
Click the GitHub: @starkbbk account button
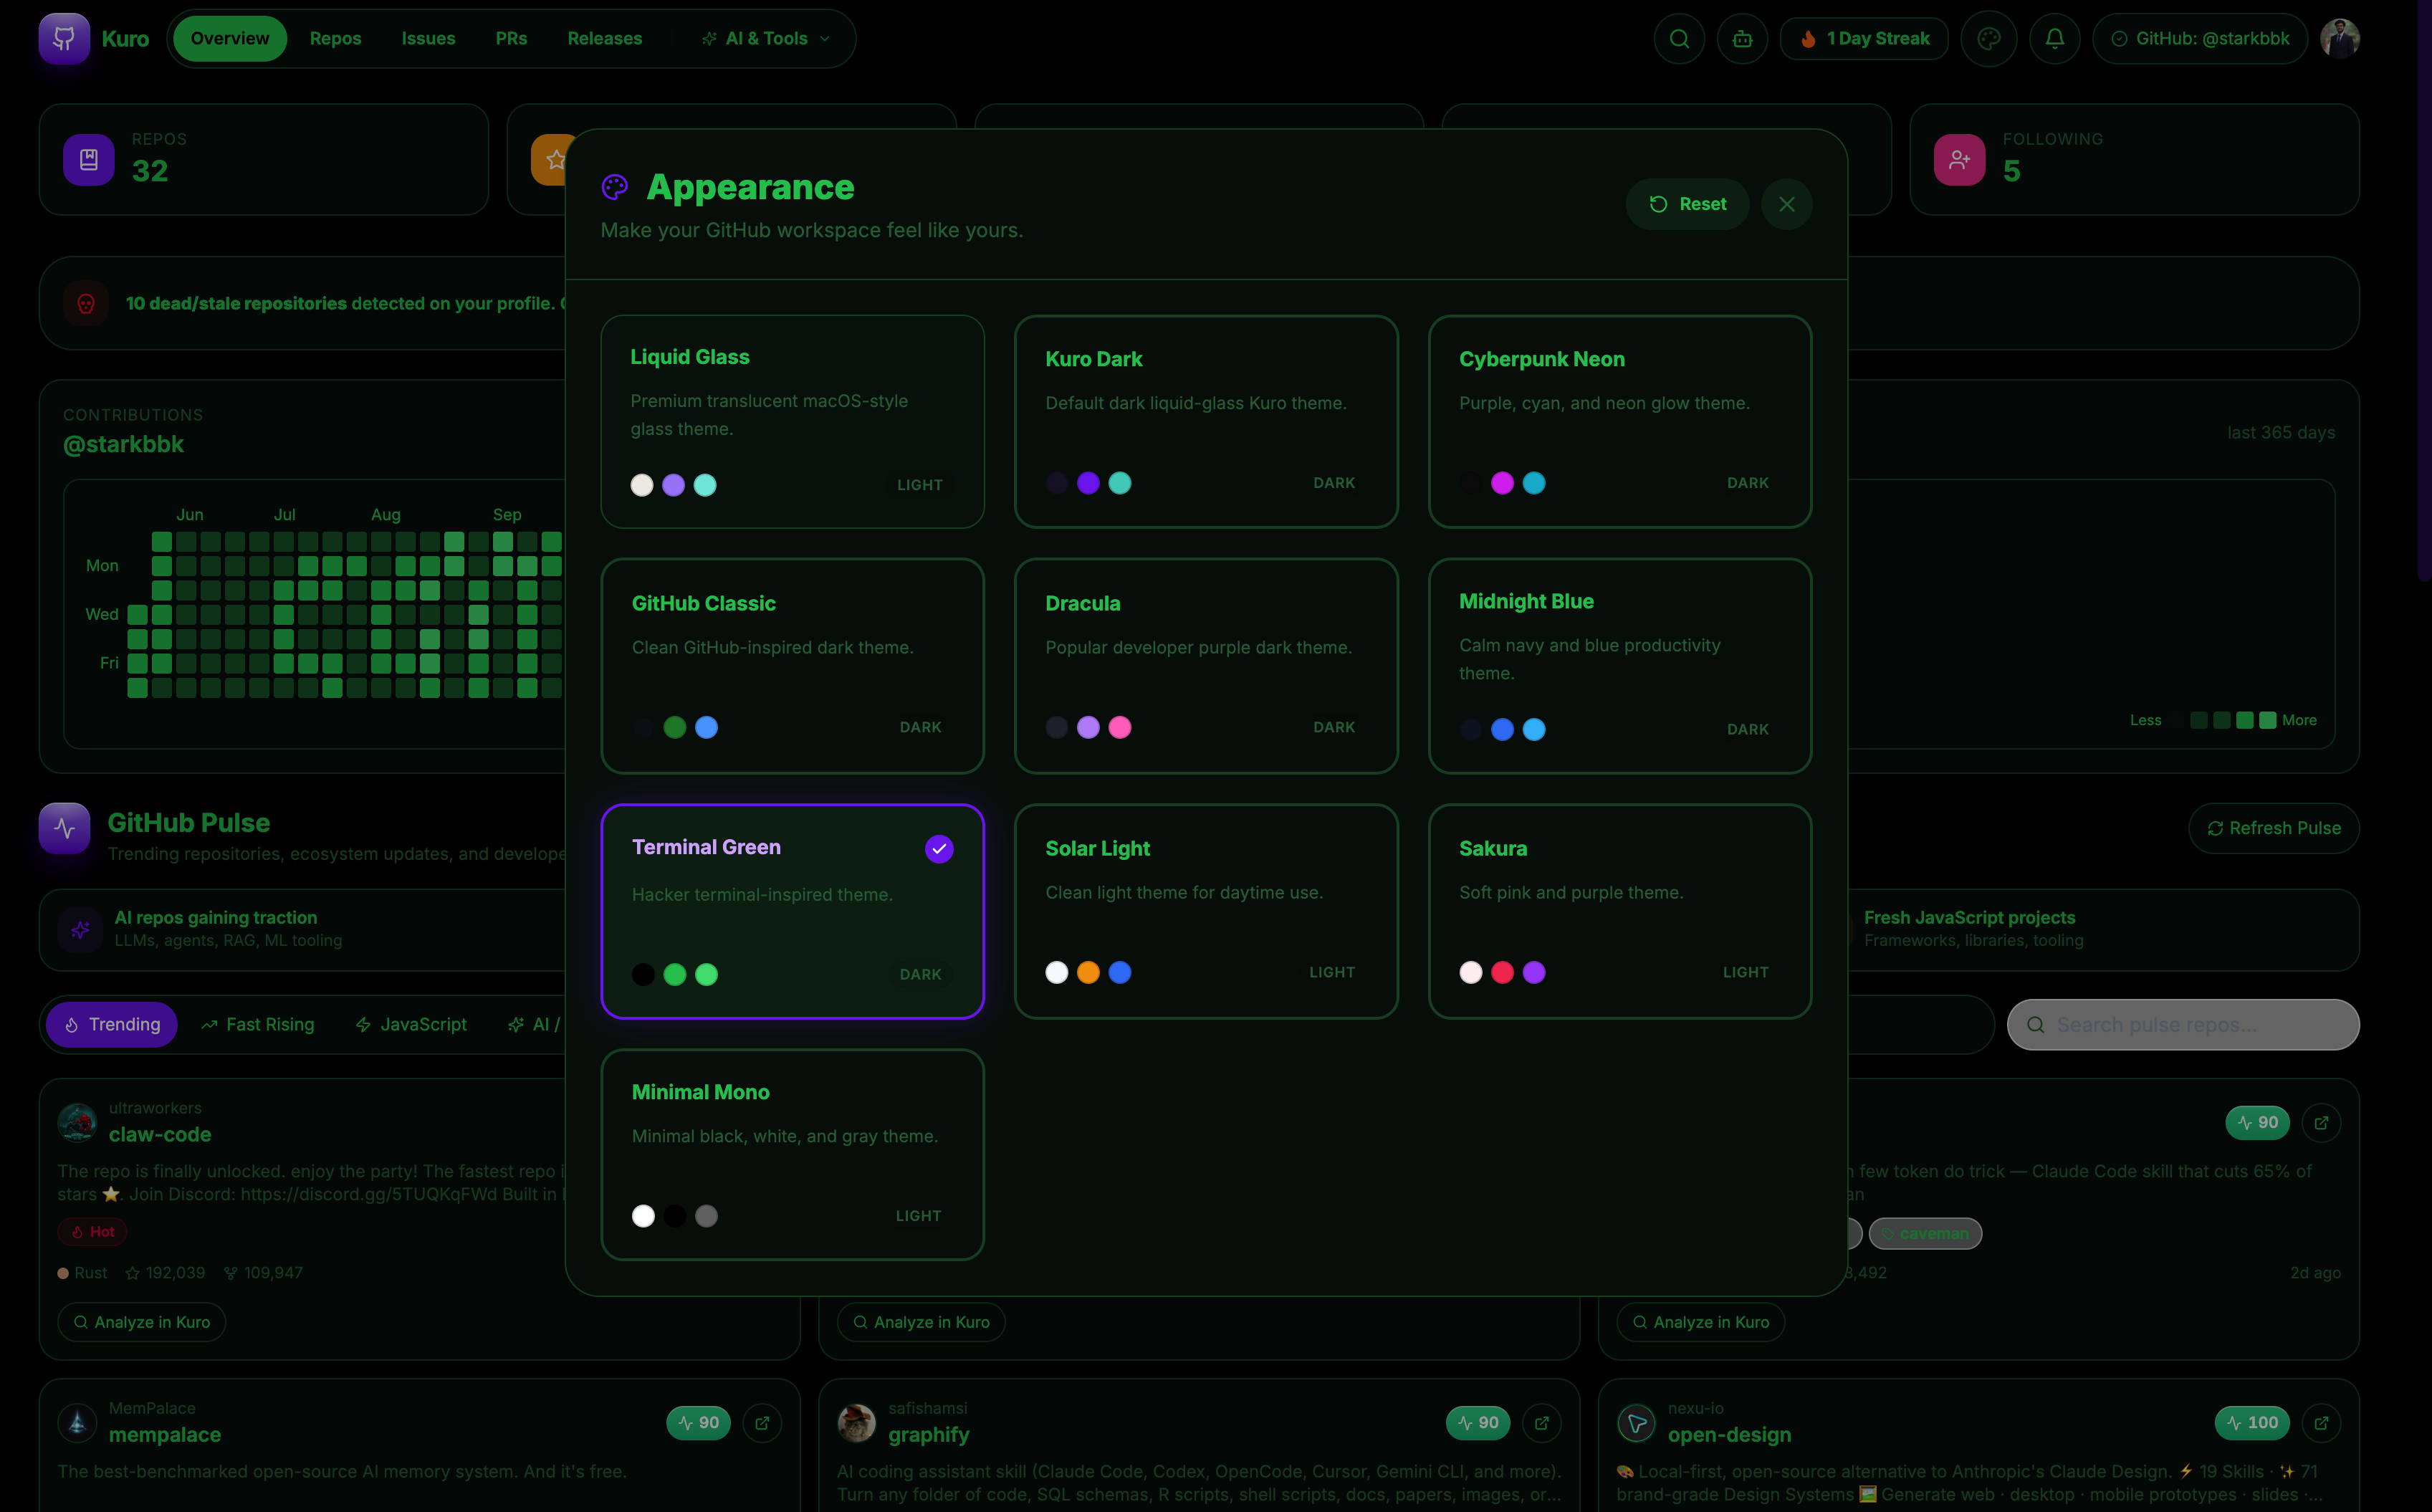point(2200,39)
